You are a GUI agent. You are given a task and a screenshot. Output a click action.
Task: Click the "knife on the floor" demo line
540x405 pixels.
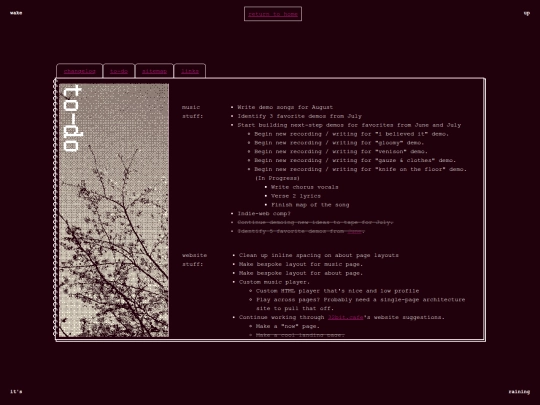pos(361,169)
